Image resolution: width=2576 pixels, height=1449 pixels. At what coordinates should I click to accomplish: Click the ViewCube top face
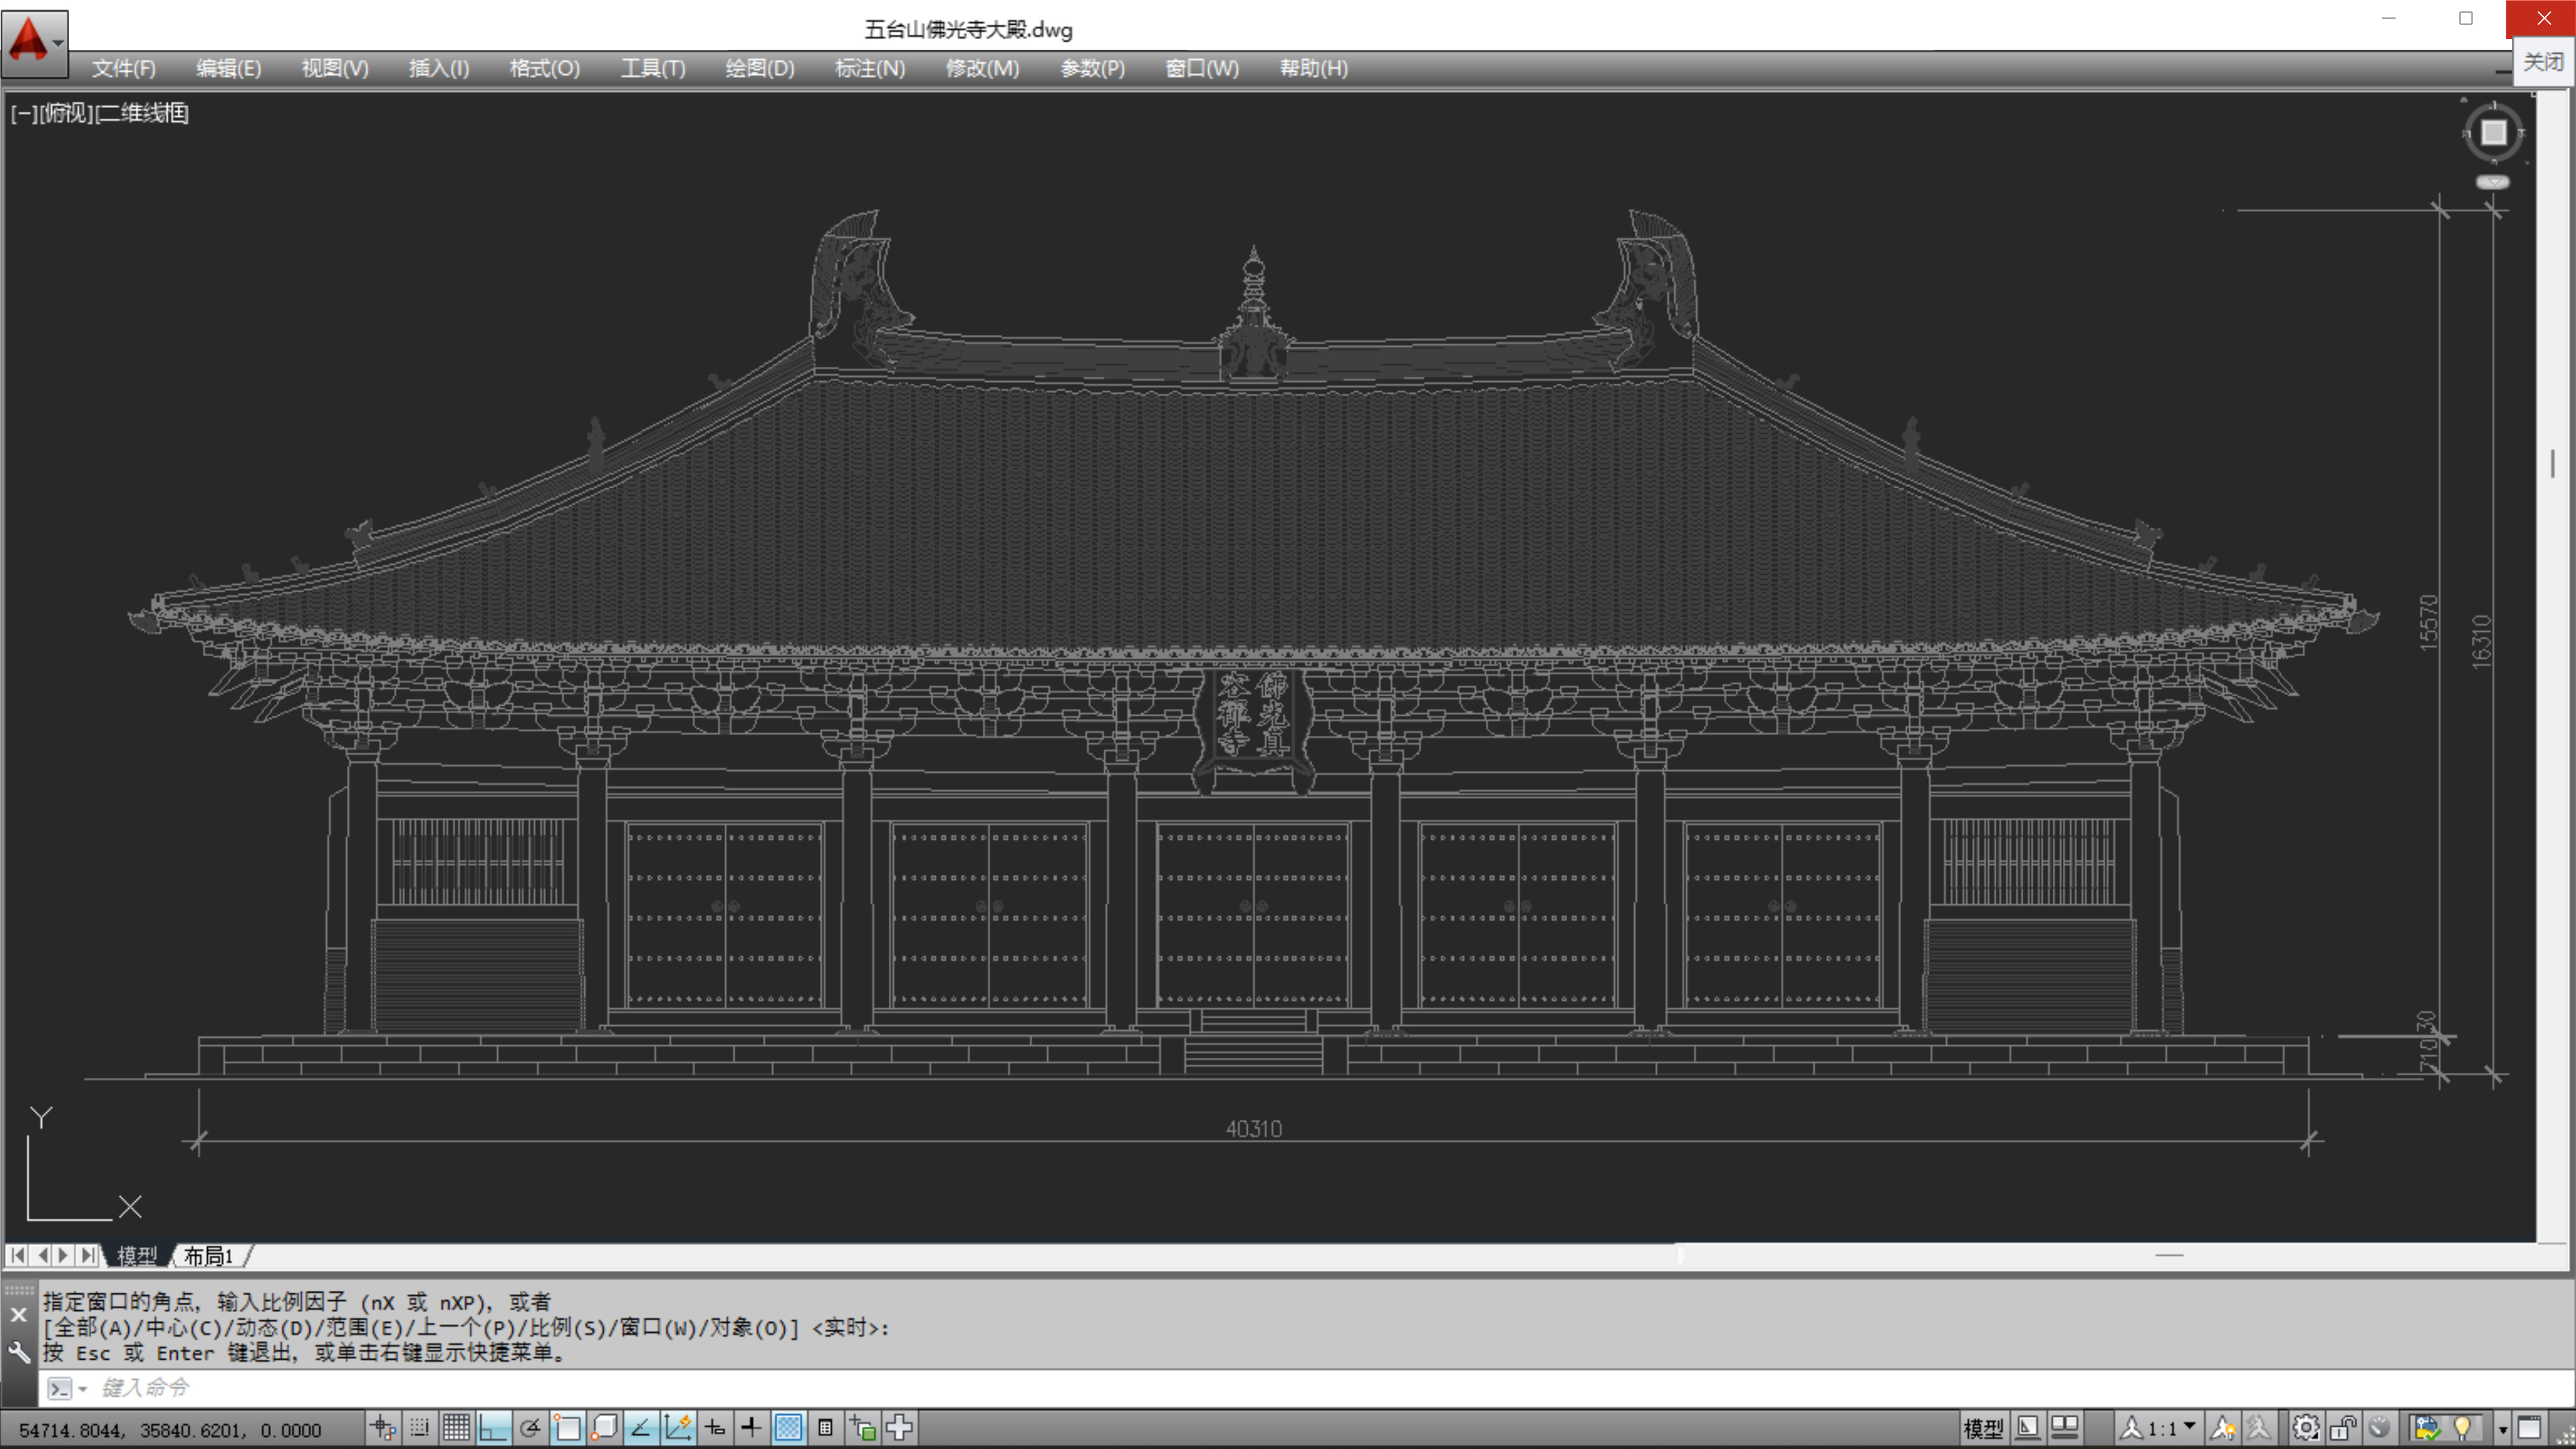point(2493,132)
